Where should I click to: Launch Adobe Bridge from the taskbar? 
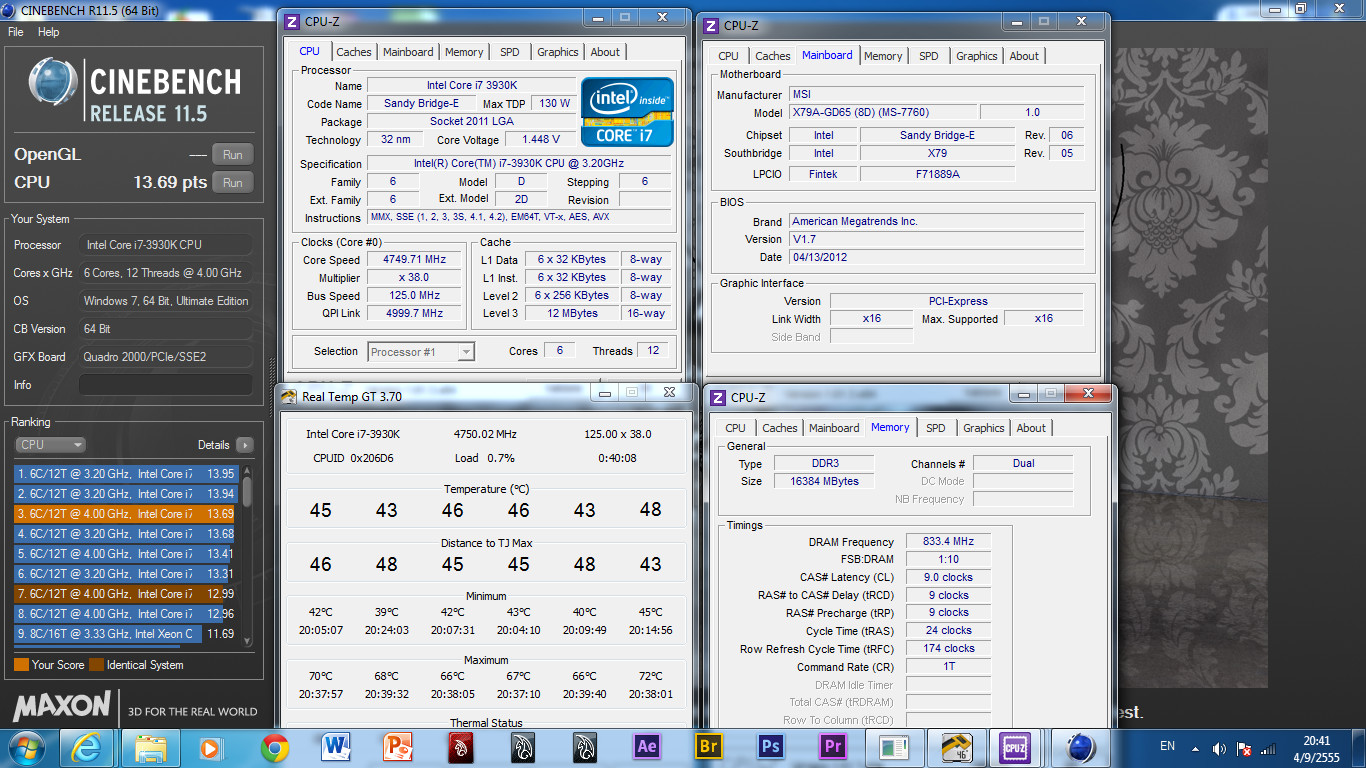pyautogui.click(x=709, y=747)
